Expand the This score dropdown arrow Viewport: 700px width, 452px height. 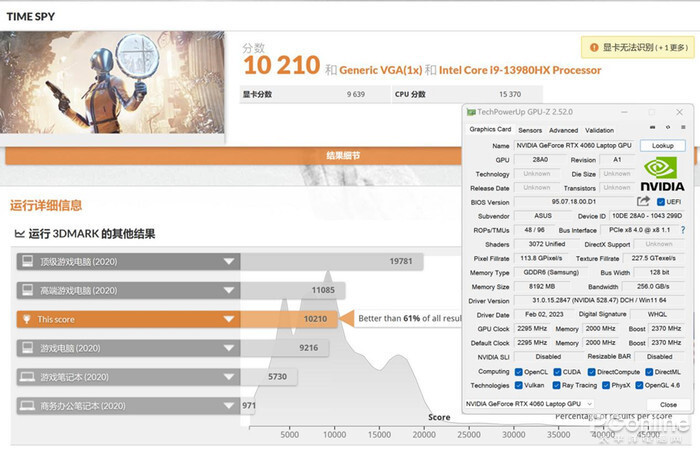click(x=229, y=319)
